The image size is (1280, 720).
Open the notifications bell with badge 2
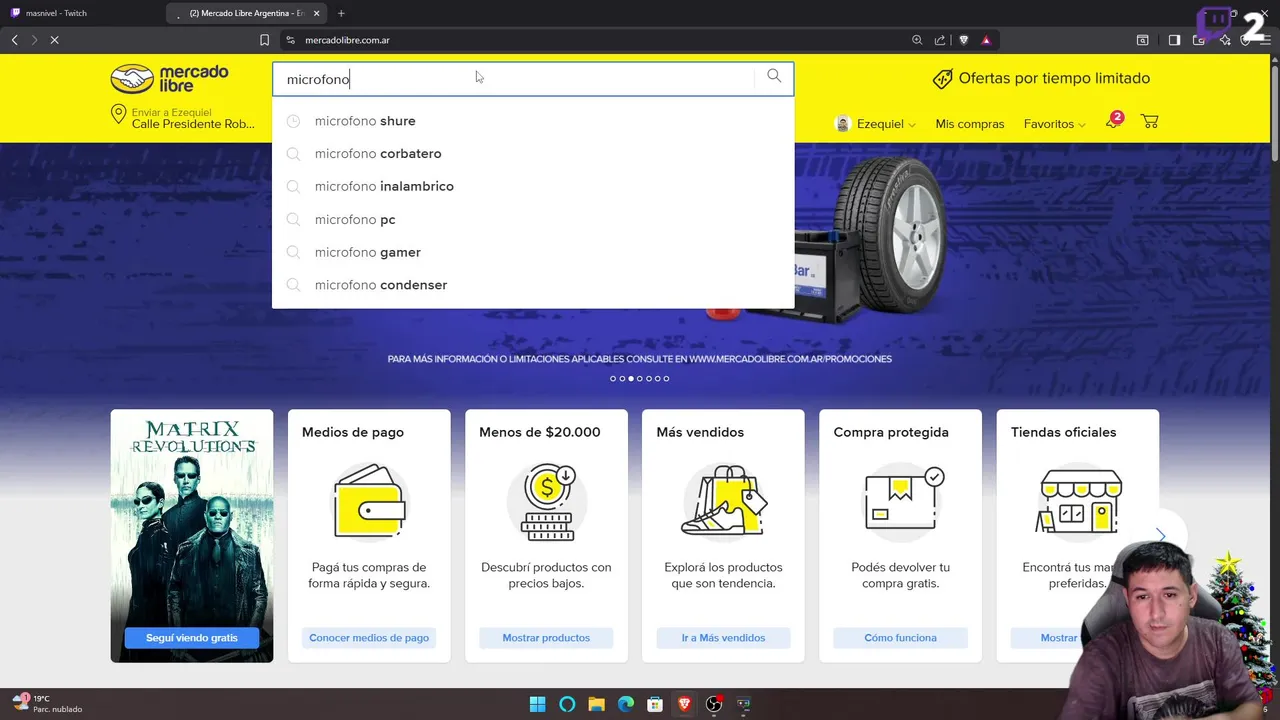point(1113,121)
